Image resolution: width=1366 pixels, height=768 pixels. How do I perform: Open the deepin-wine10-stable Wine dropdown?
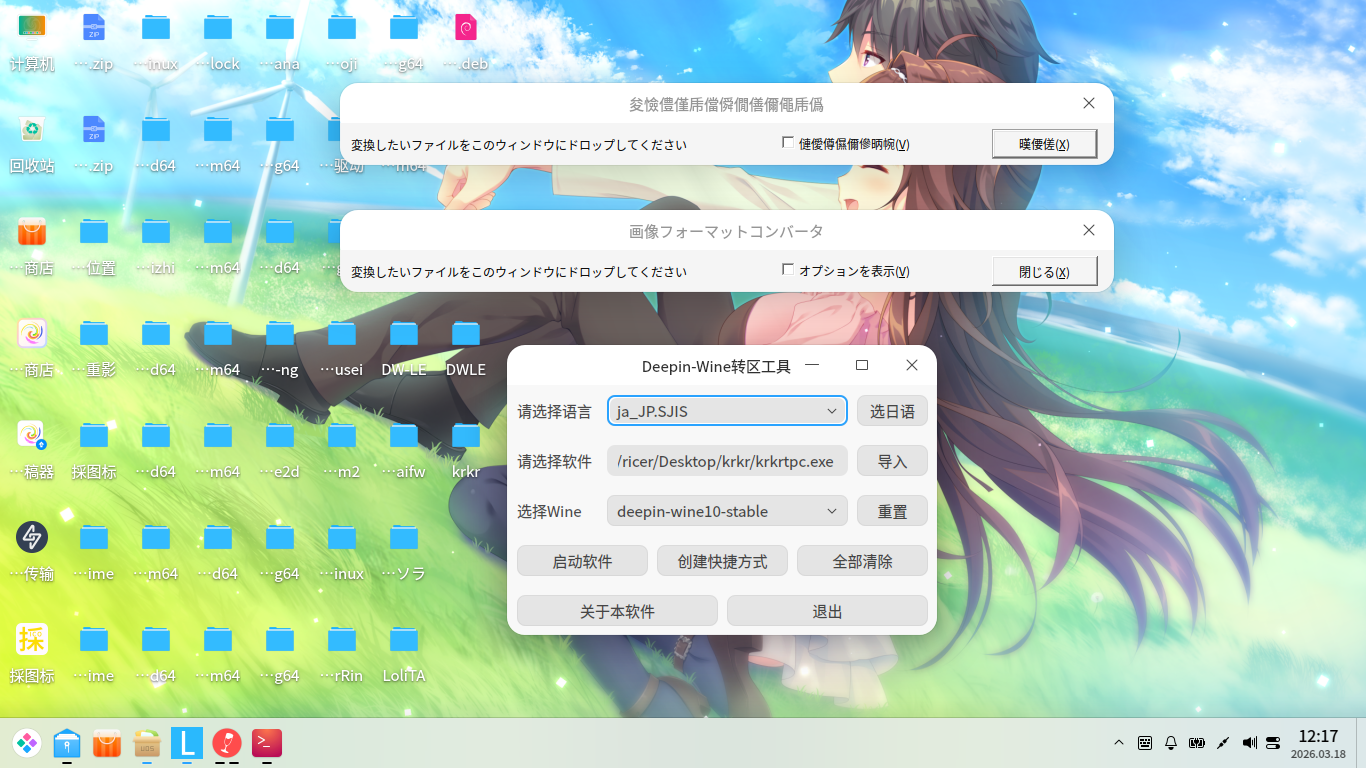(x=727, y=511)
